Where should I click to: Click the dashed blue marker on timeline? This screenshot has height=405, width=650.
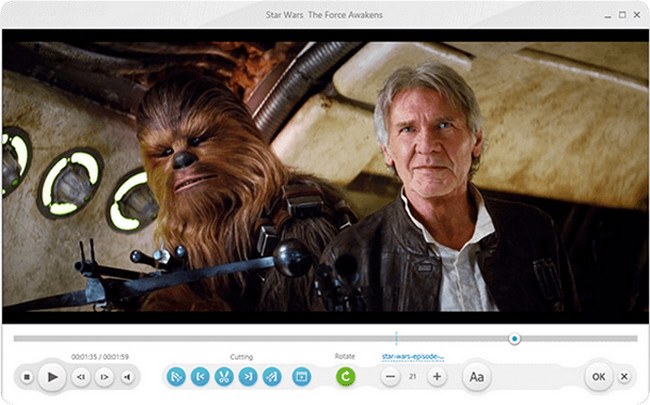pyautogui.click(x=396, y=338)
